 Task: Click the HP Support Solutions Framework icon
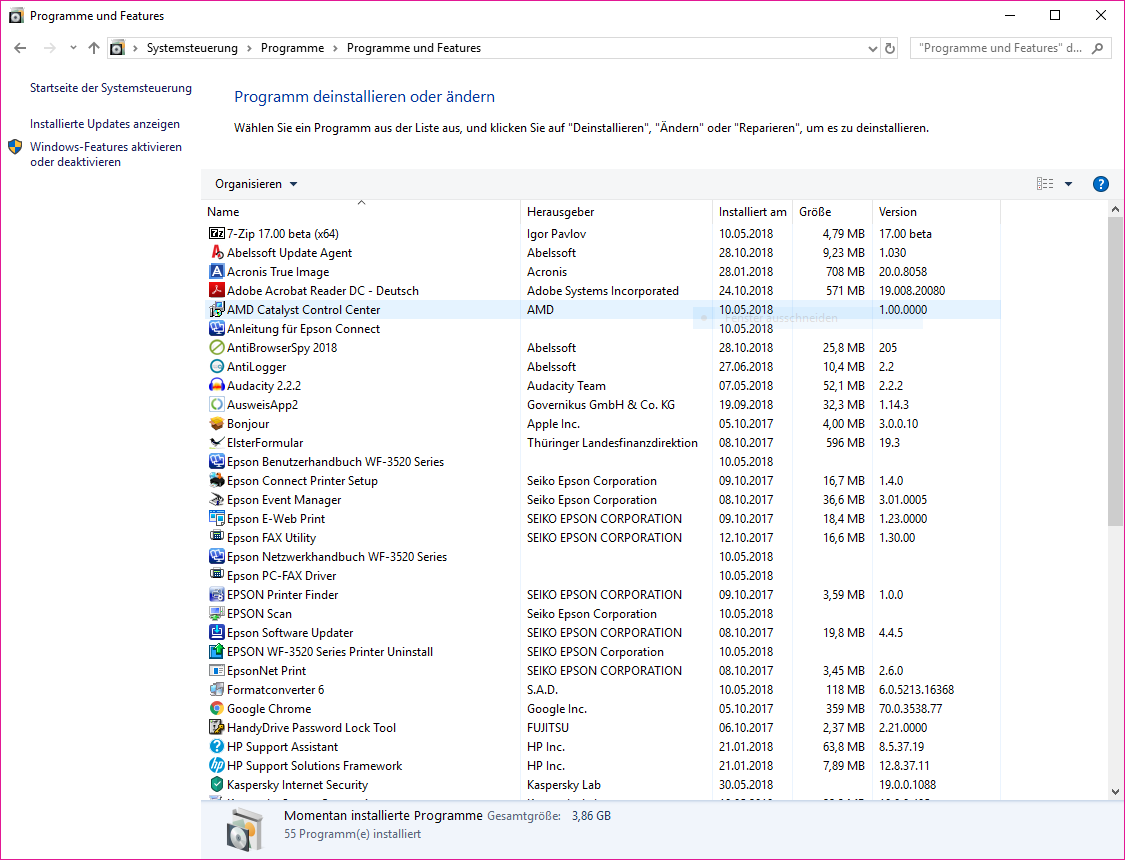(217, 765)
